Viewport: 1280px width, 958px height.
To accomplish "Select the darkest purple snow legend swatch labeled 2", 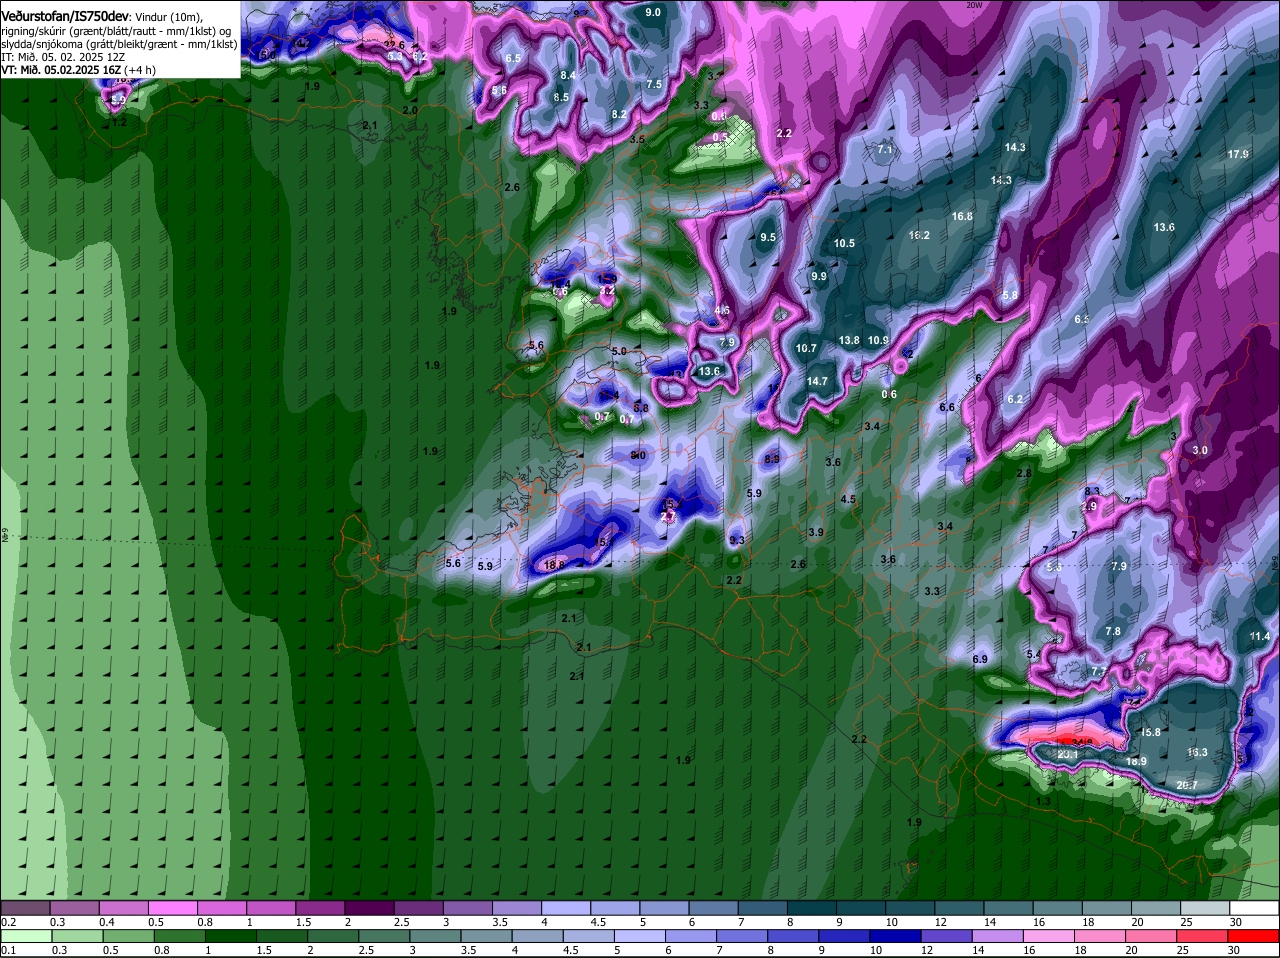I will click(369, 908).
